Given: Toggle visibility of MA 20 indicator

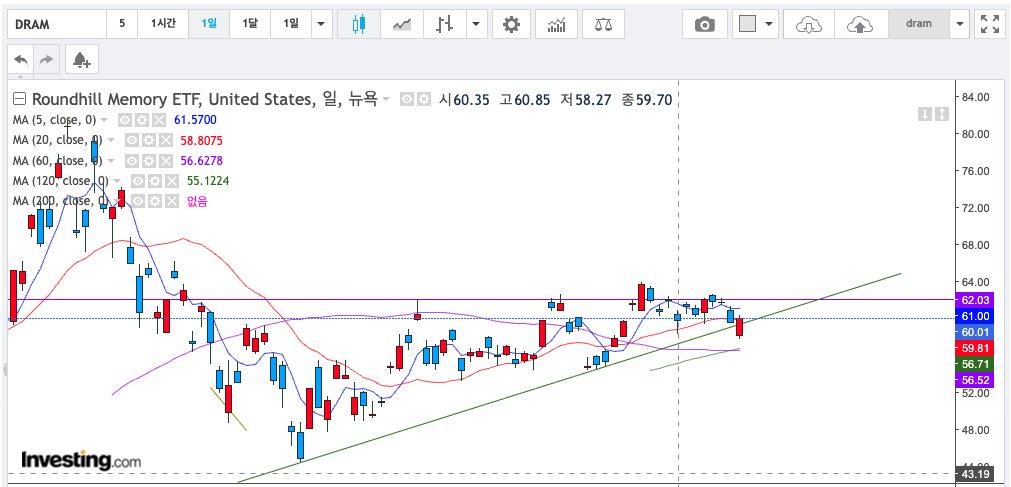Looking at the screenshot, I should [x=132, y=140].
